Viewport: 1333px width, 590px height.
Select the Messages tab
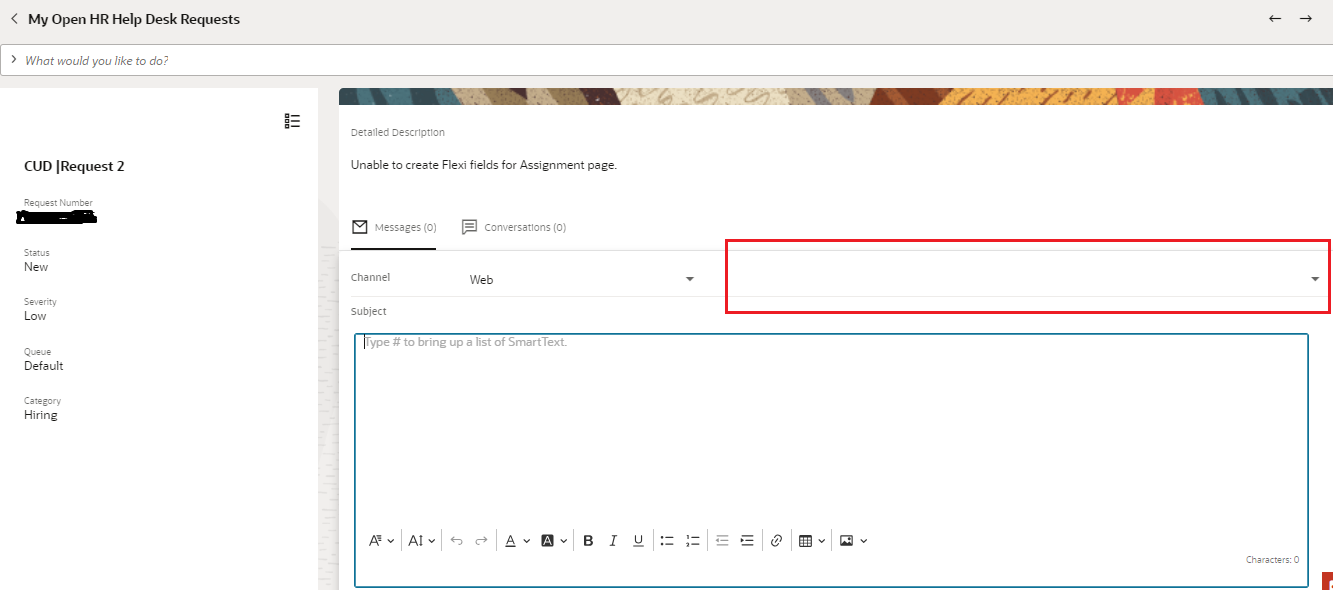394,227
